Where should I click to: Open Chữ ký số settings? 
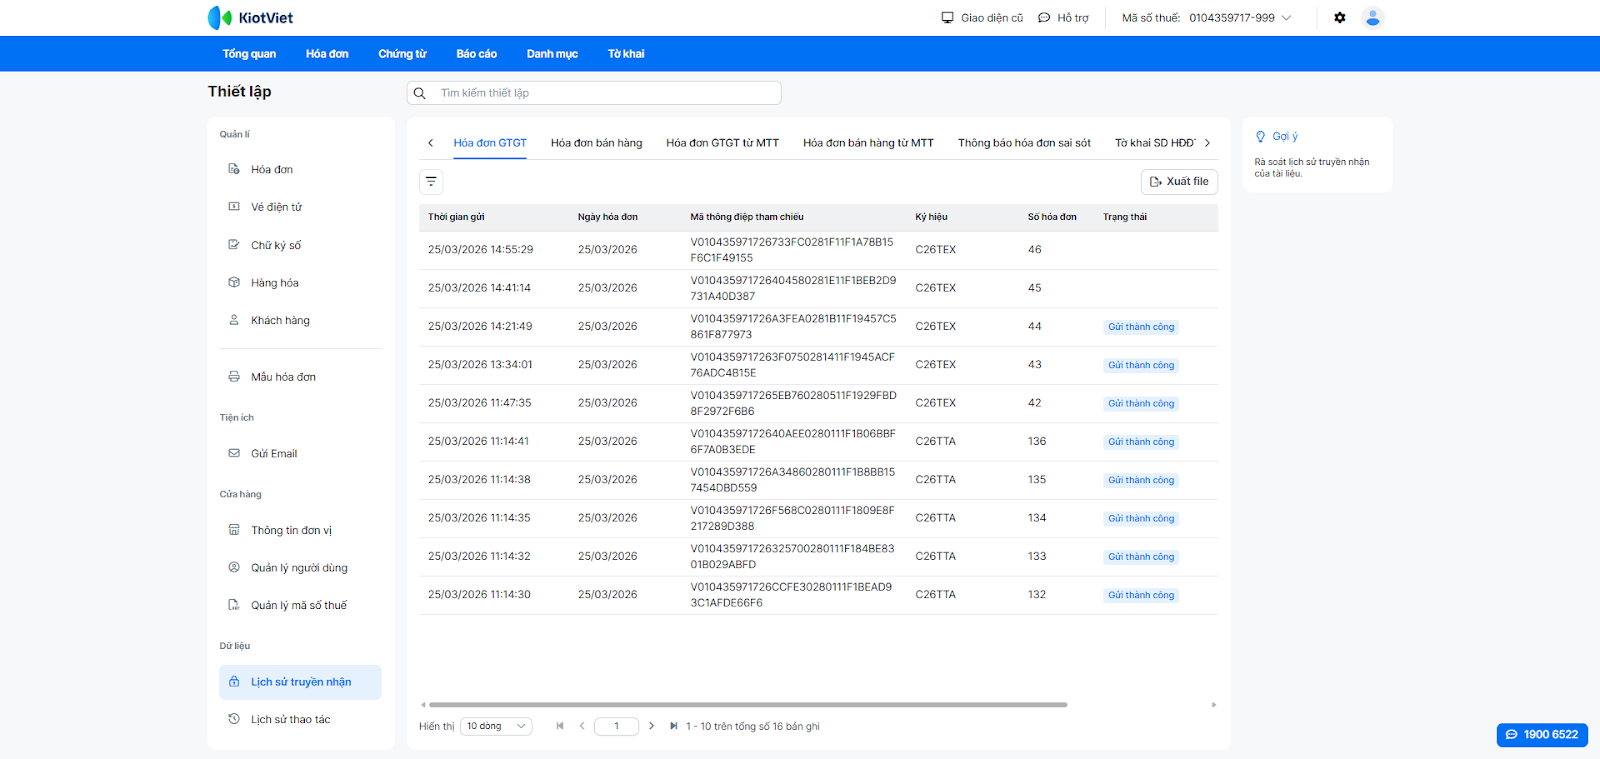tap(275, 245)
